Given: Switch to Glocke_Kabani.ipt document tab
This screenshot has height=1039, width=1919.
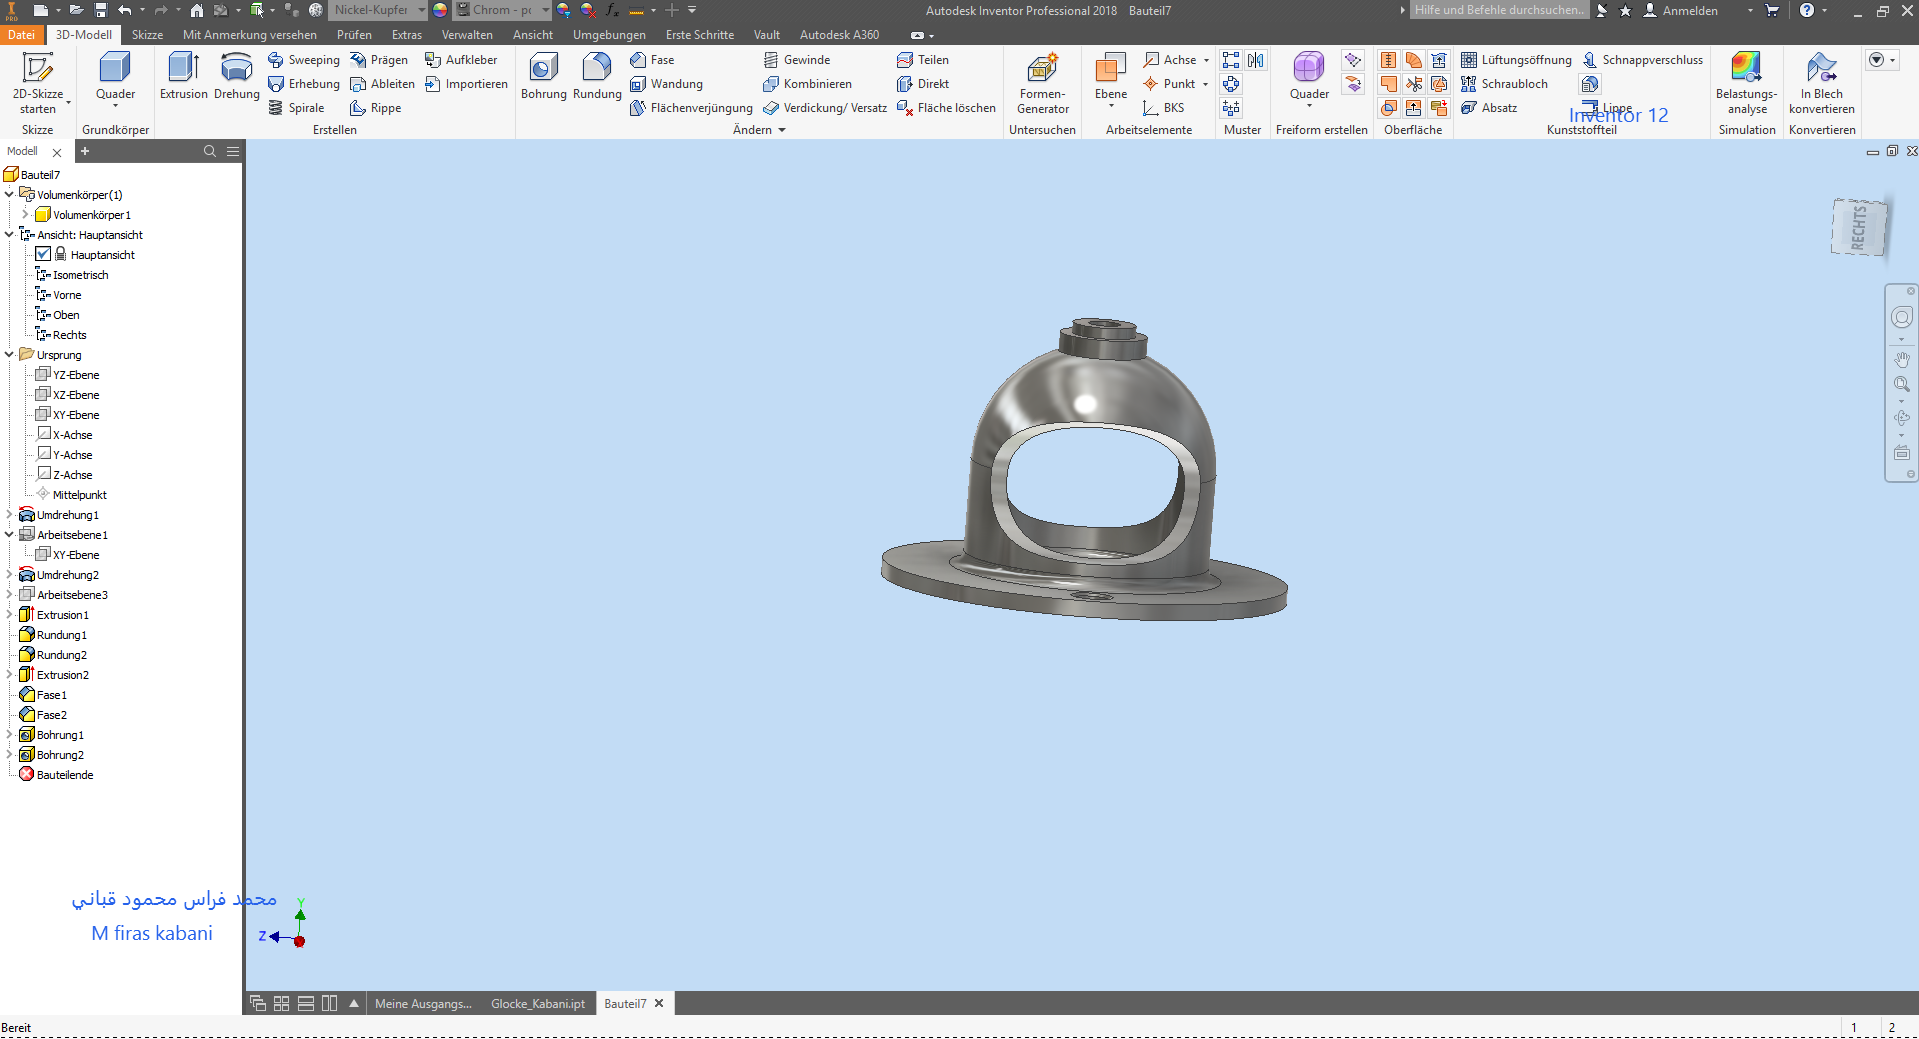Looking at the screenshot, I should click(x=538, y=1004).
